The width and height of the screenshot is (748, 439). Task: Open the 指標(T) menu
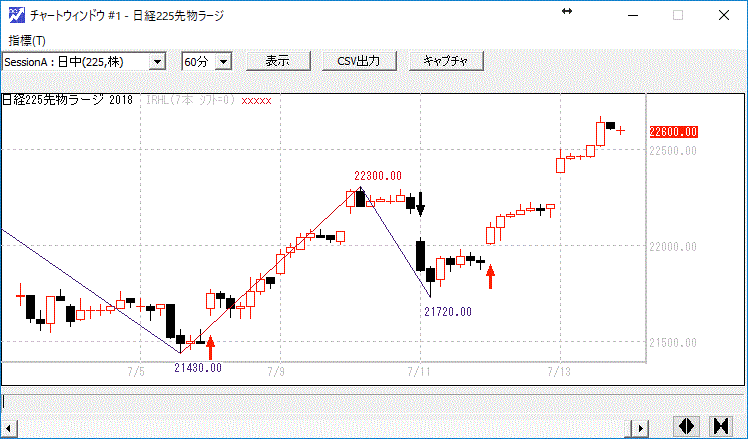(27, 41)
